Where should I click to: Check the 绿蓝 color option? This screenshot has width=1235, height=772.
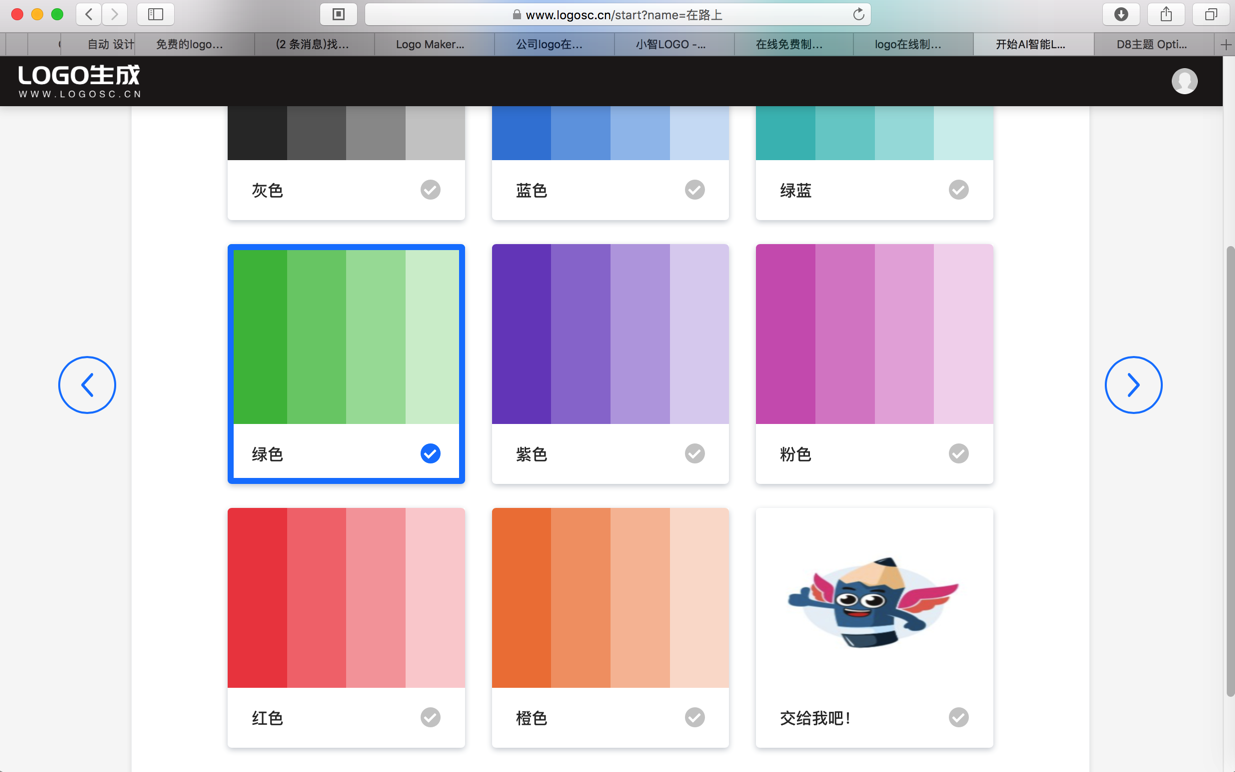[958, 190]
